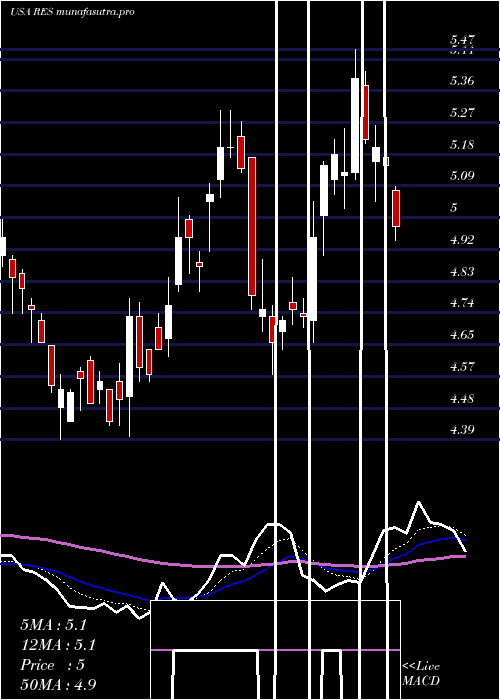Click the 5MA : 5.1 reading

(x=54, y=625)
